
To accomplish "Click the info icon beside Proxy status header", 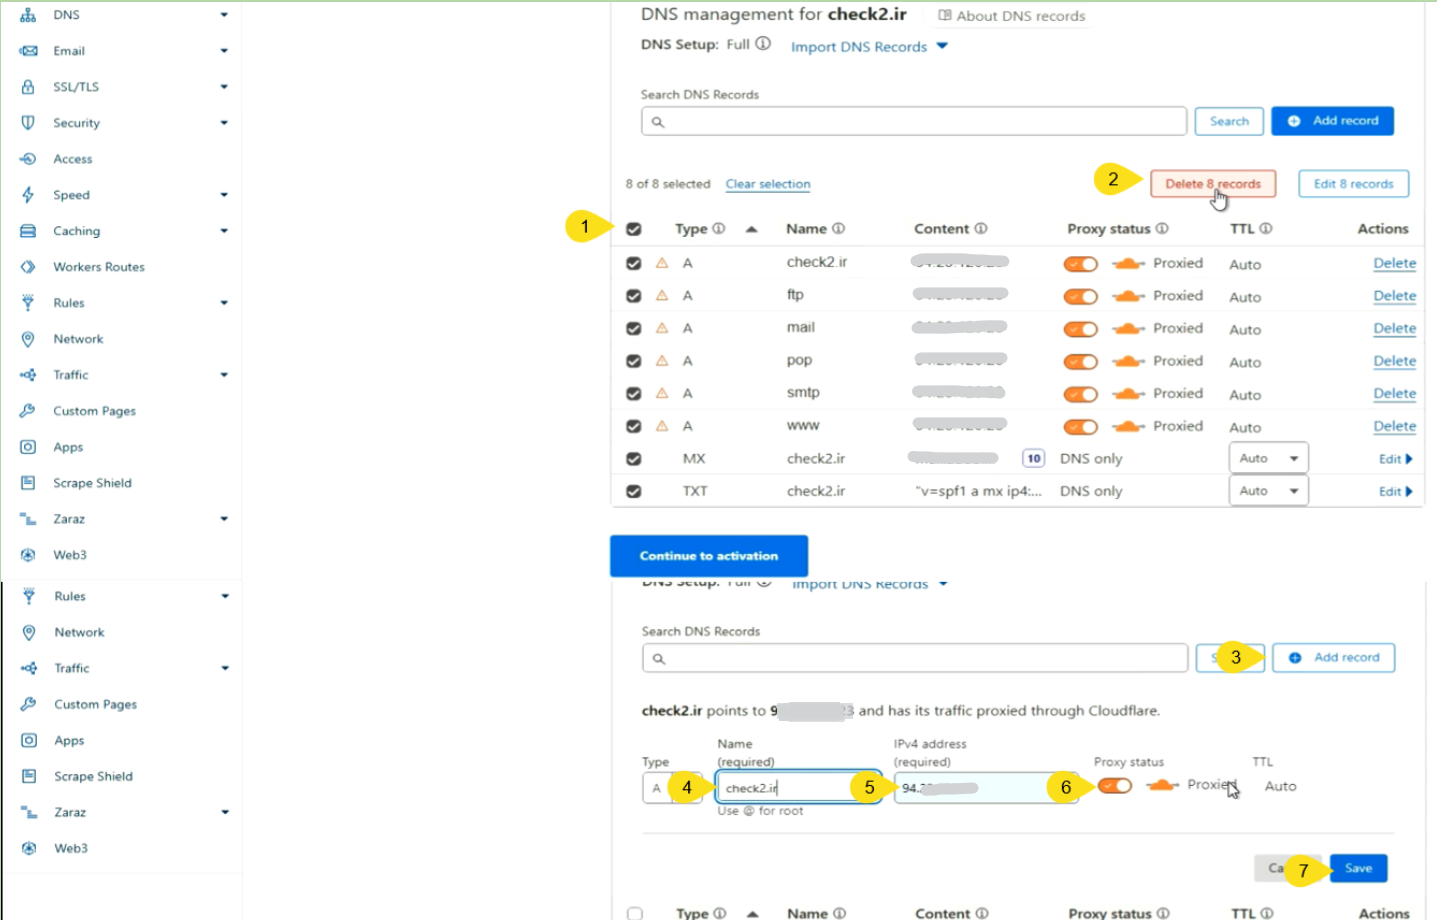I will click(1162, 228).
